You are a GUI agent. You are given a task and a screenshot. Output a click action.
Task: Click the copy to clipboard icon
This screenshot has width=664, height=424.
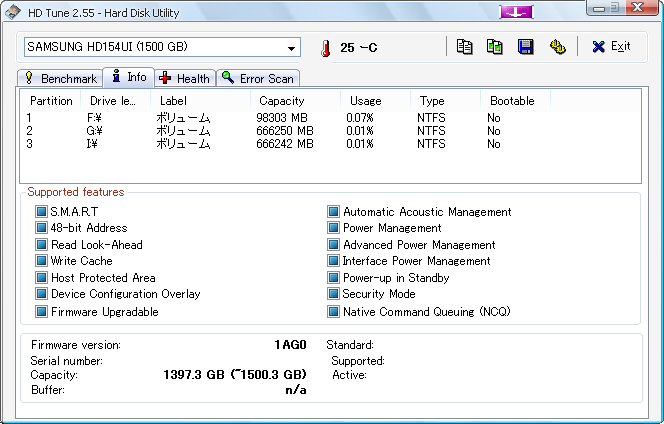point(464,47)
